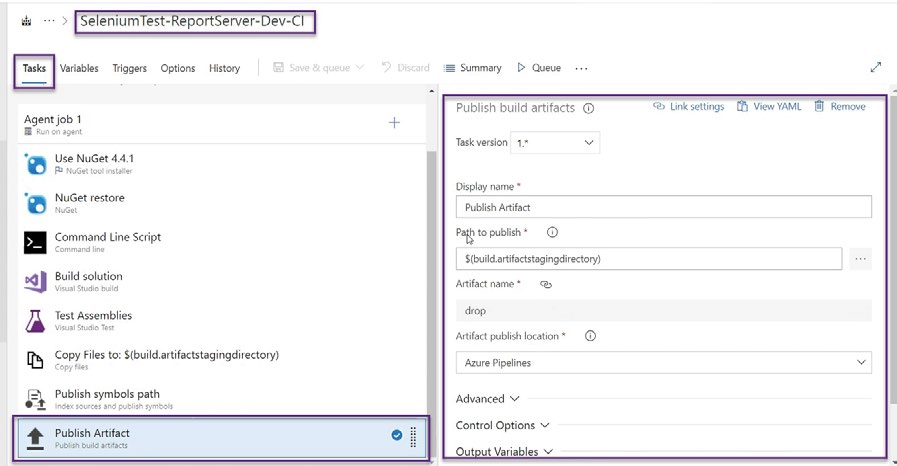The image size is (897, 466).
Task: Open the Task version dropdown
Action: (x=555, y=143)
